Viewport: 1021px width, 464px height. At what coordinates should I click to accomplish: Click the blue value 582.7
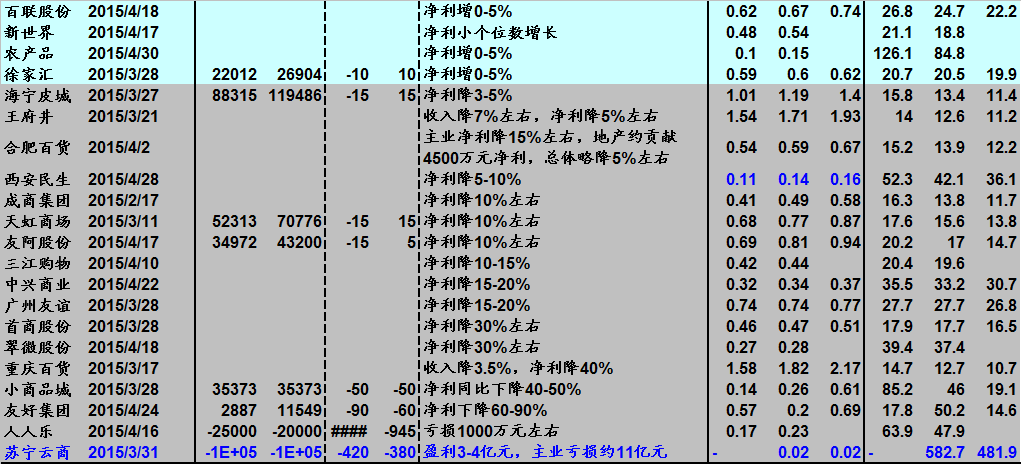[944, 452]
